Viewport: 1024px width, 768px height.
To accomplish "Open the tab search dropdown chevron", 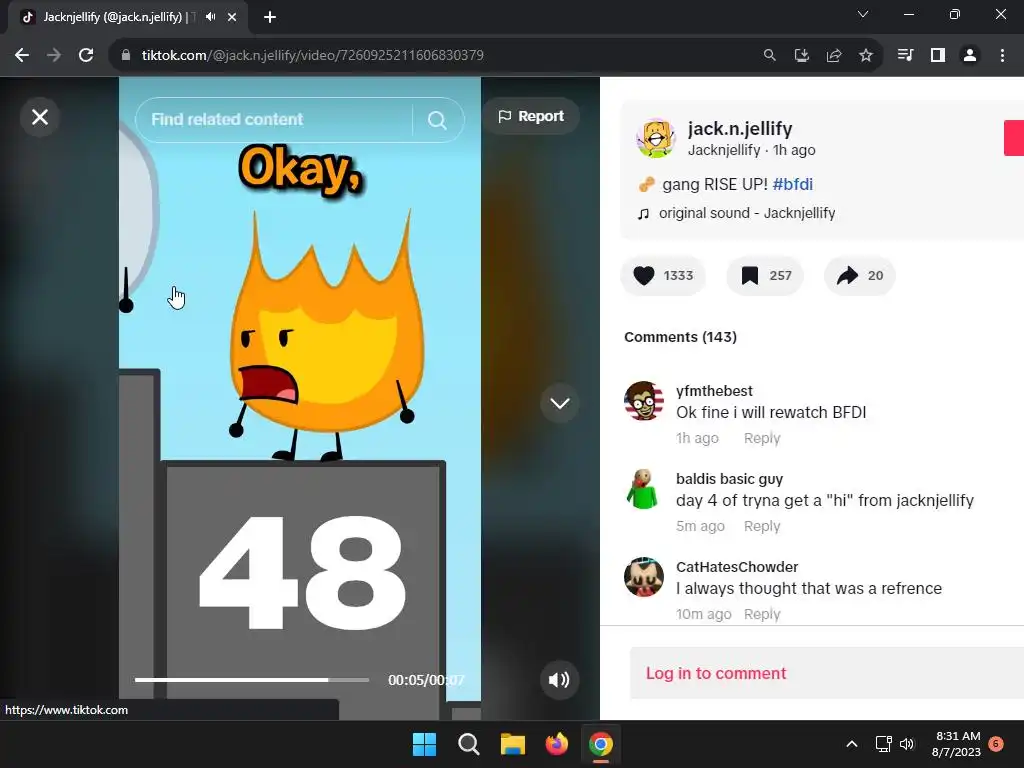I will point(863,14).
